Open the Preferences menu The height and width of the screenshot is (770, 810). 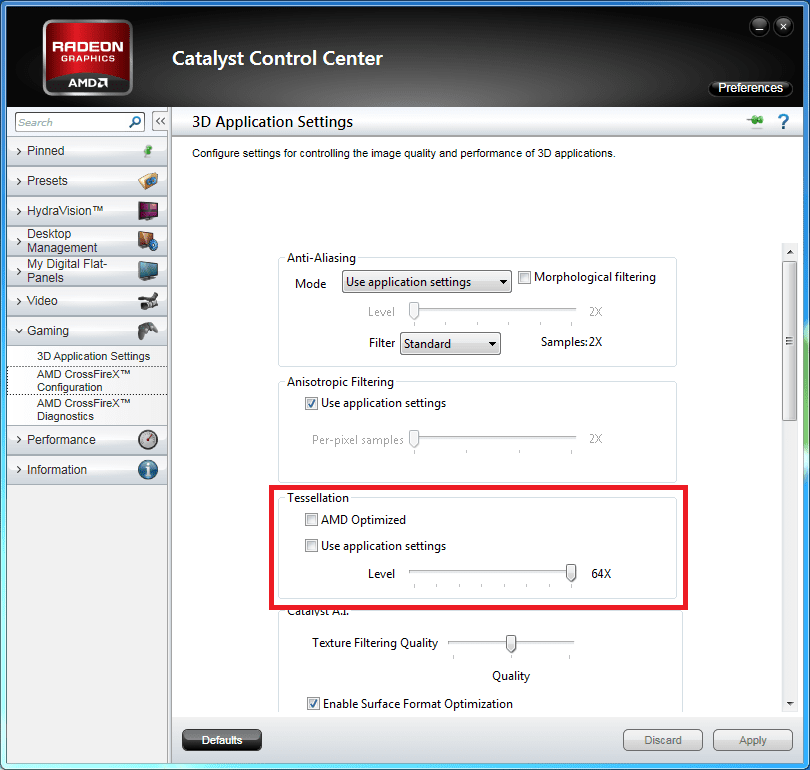click(750, 88)
